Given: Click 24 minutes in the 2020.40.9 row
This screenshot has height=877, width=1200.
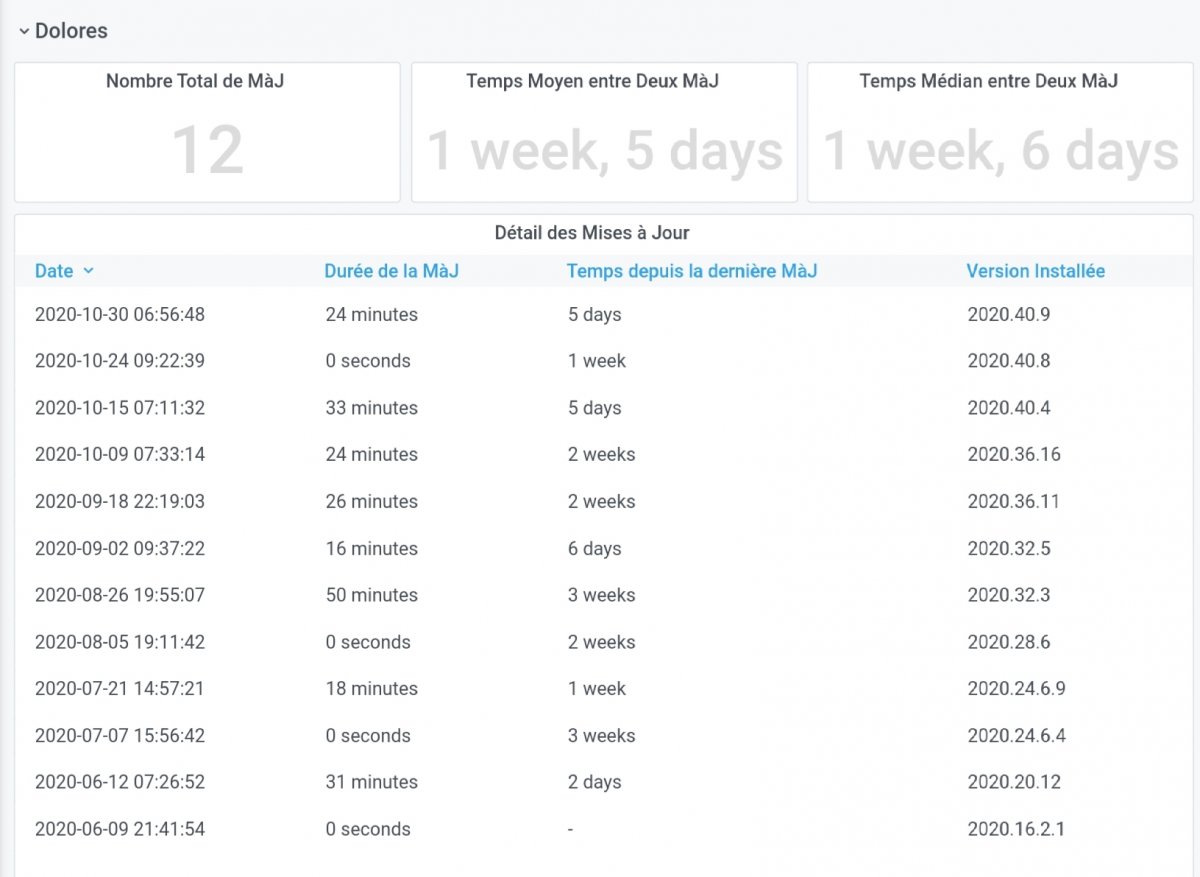Looking at the screenshot, I should (x=371, y=314).
